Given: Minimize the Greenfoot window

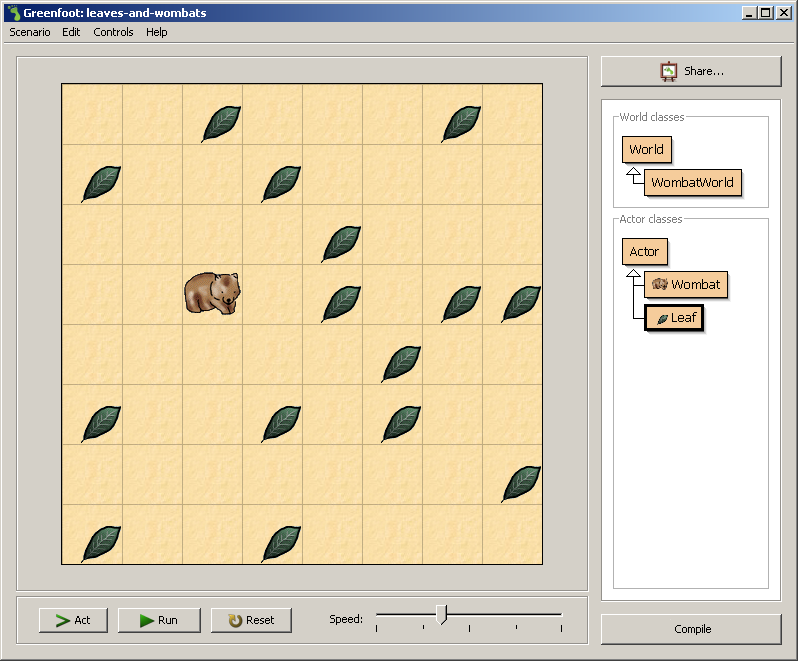Looking at the screenshot, I should [x=749, y=13].
